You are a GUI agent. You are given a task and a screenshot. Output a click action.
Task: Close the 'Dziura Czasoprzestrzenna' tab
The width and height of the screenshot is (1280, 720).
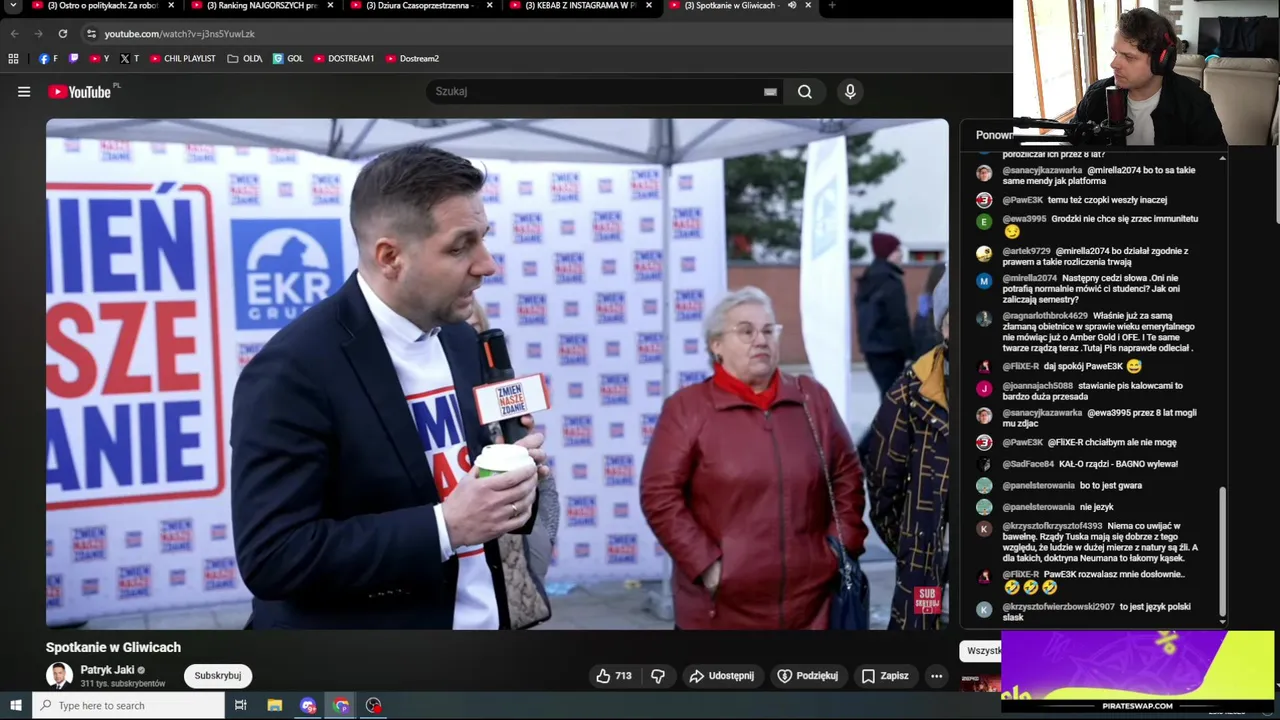(x=489, y=6)
